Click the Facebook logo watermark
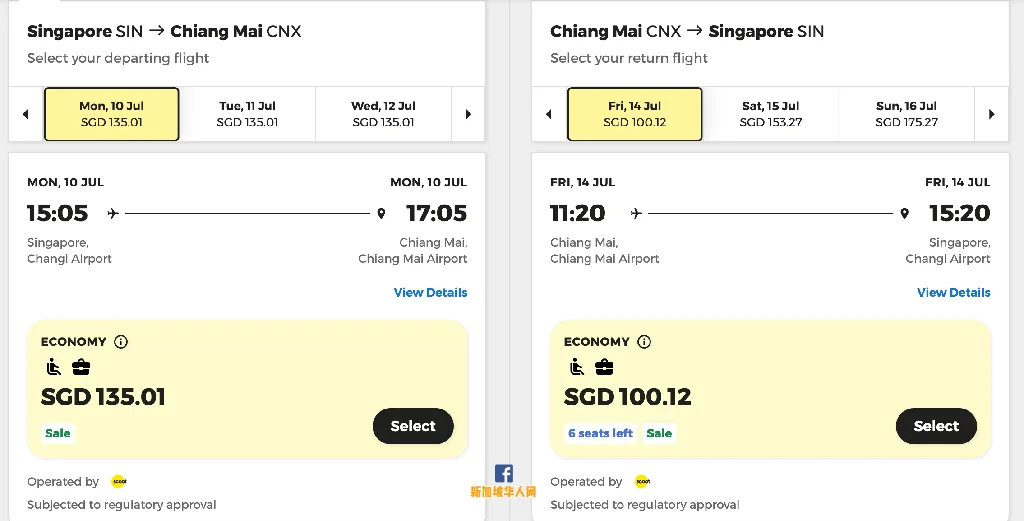 pos(504,473)
